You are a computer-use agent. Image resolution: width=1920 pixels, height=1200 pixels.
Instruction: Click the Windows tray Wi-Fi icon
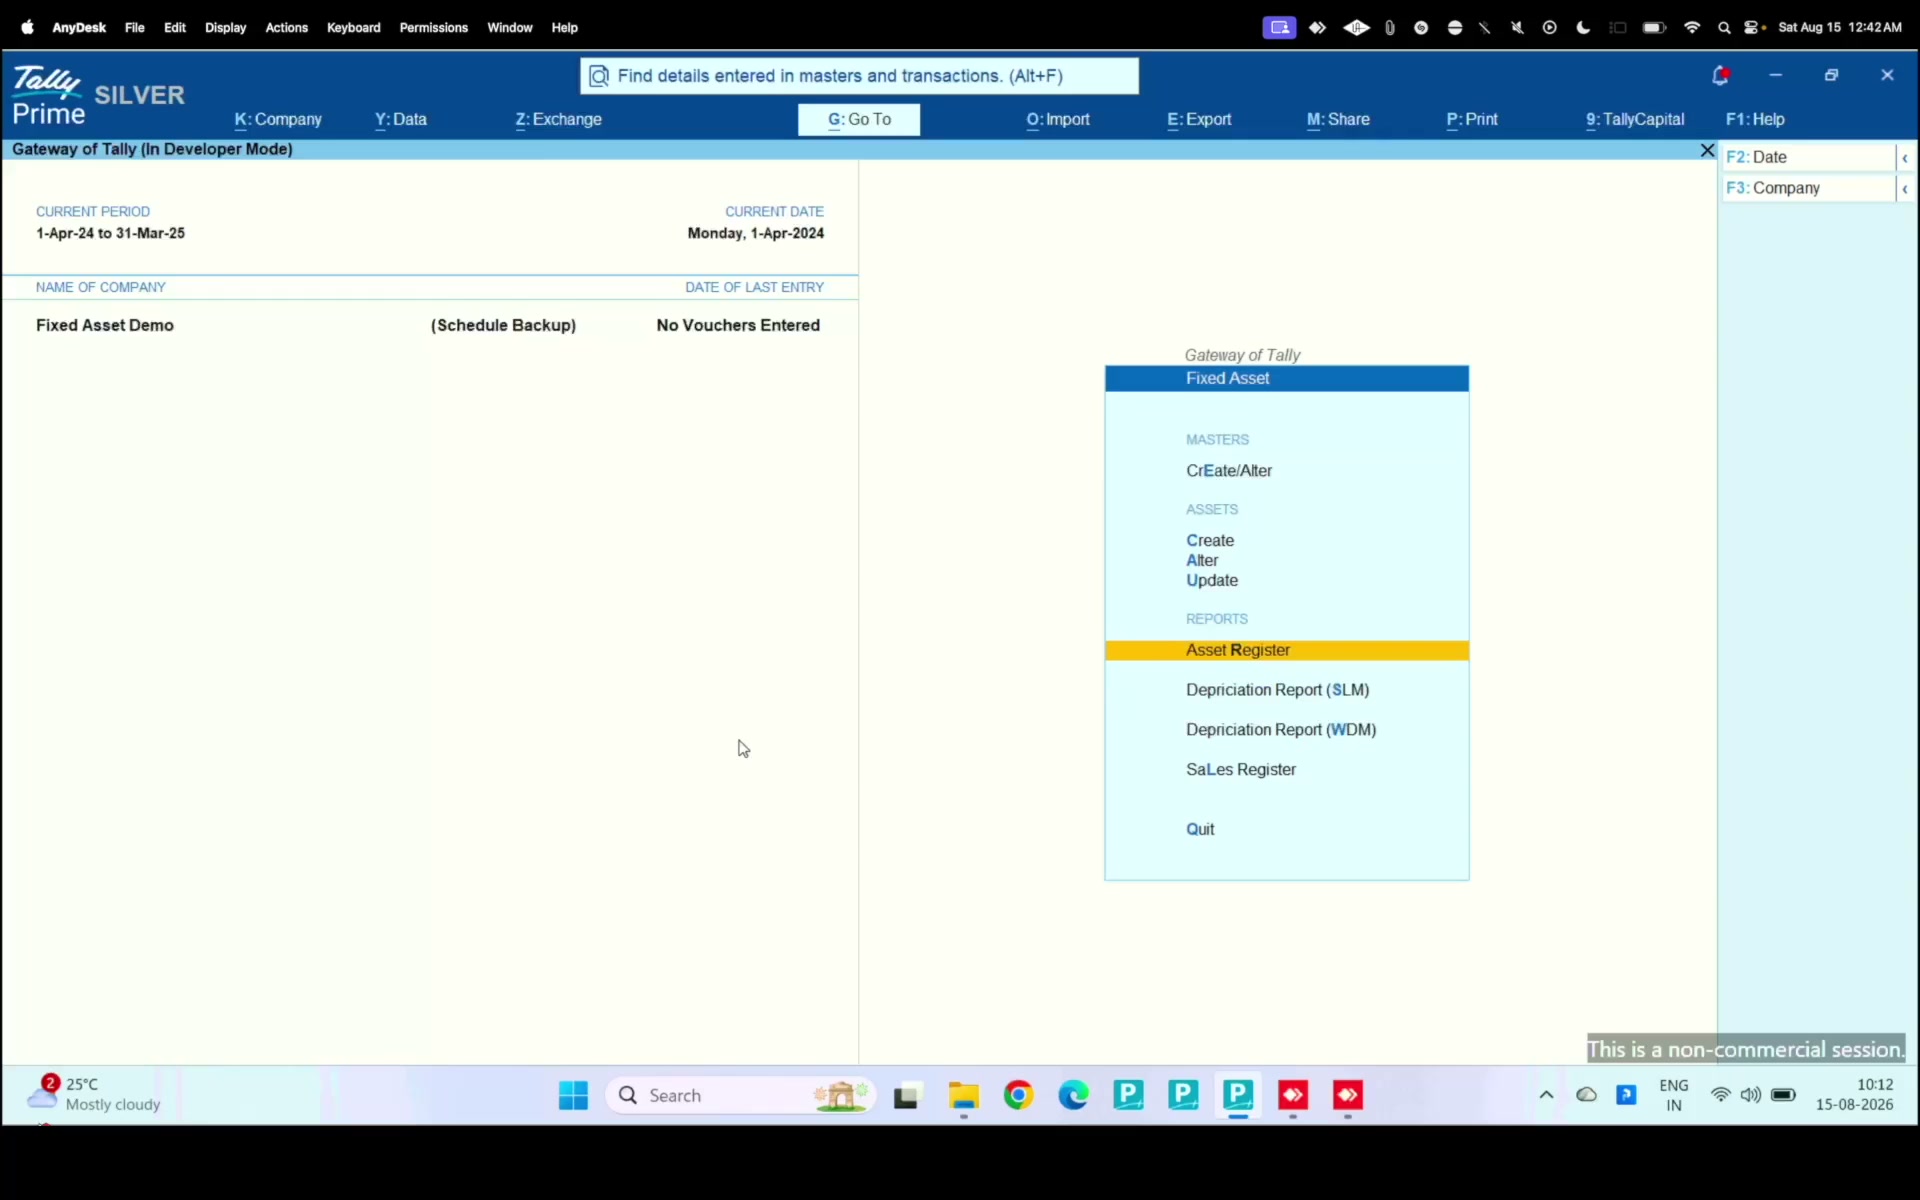1720,1095
